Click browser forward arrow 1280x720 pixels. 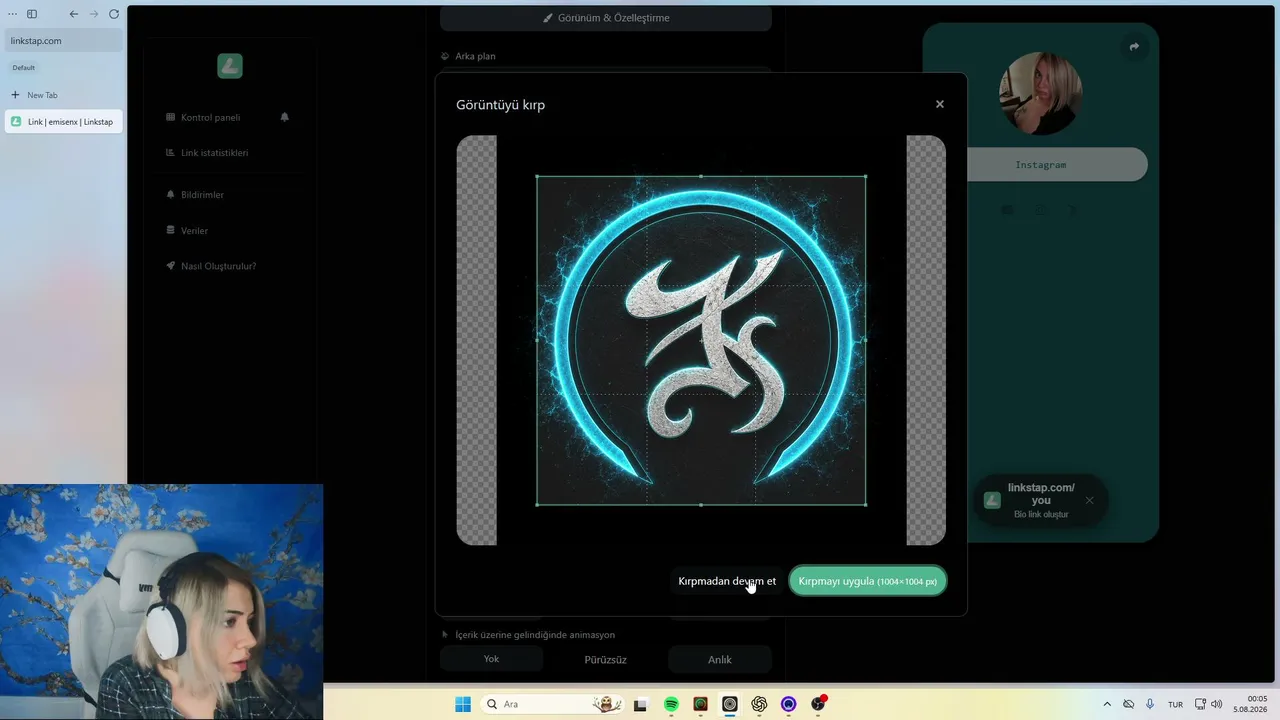click(93, 14)
